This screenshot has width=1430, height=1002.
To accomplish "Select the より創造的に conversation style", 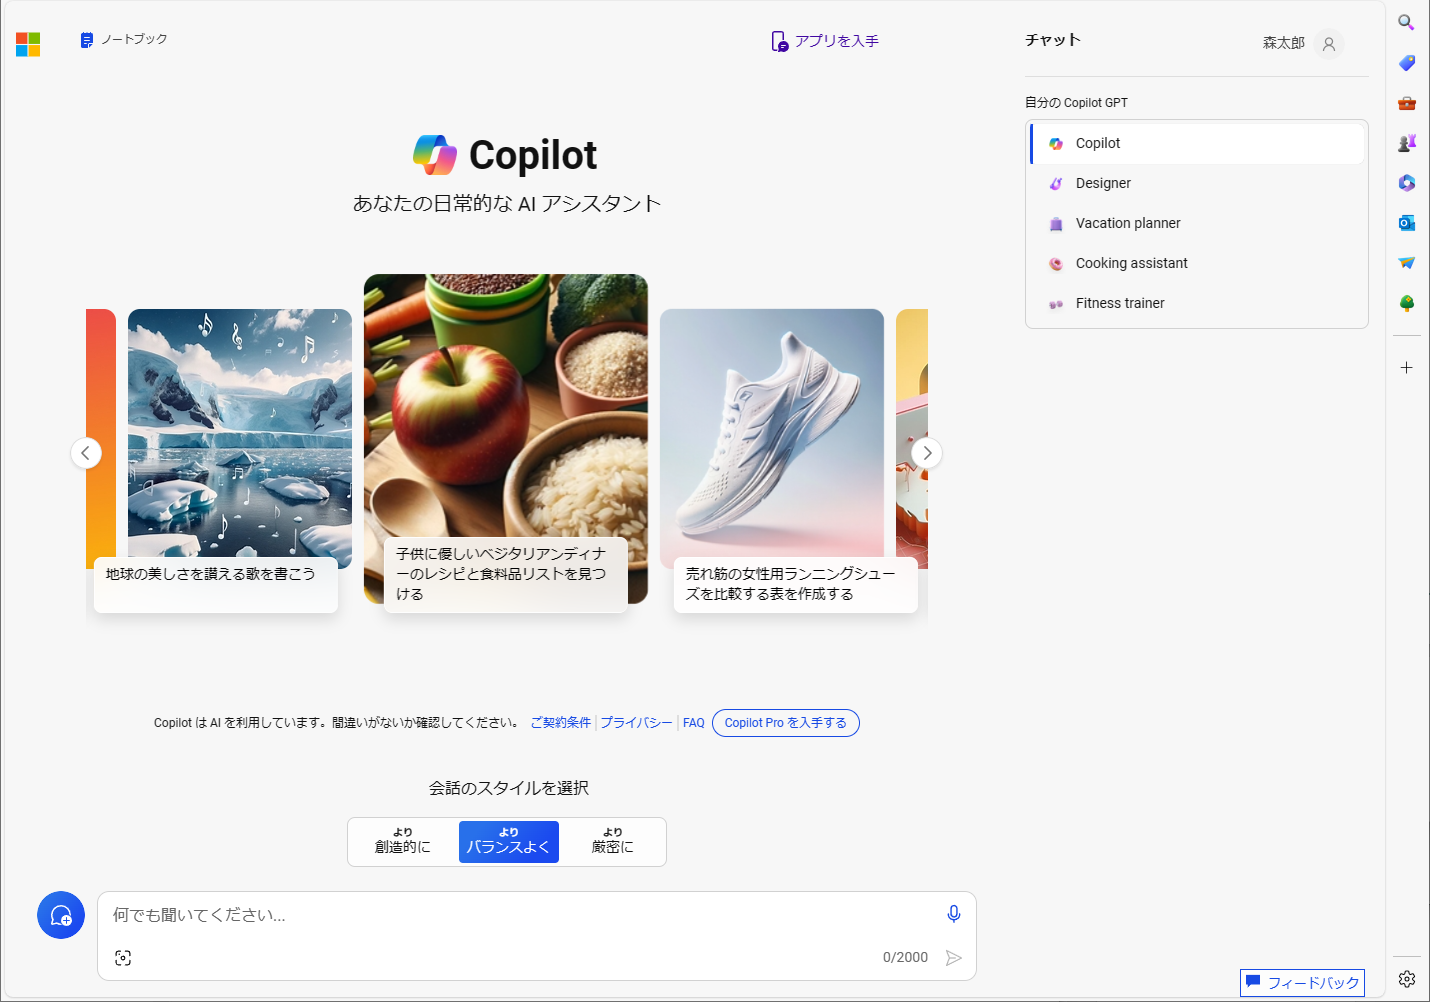I will (x=403, y=841).
